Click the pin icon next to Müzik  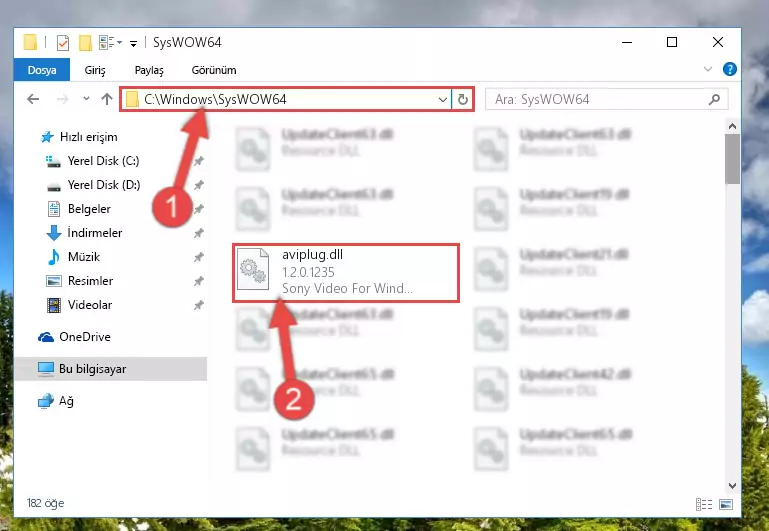pos(199,257)
